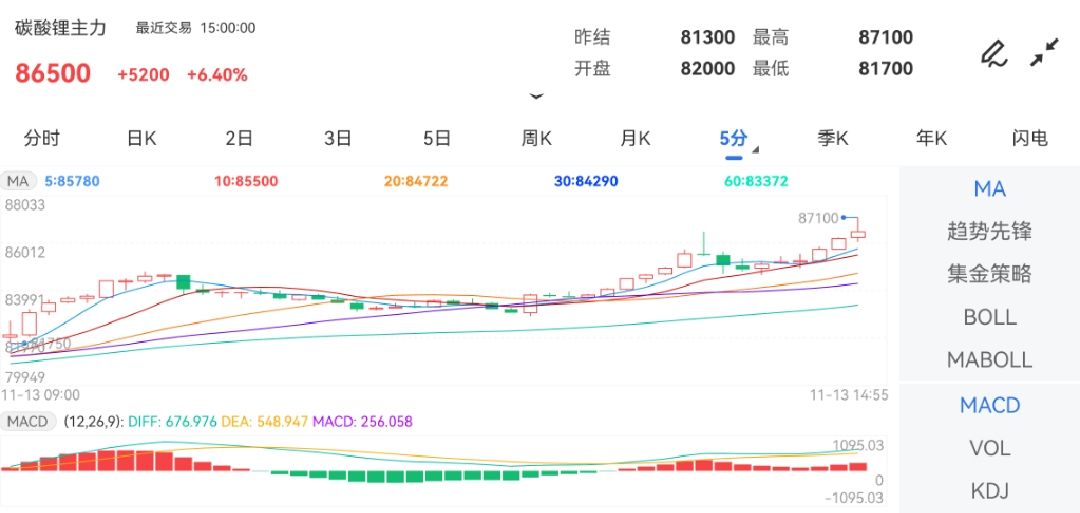The image size is (1080, 513).
Task: Switch to the 月K tab
Action: [635, 138]
